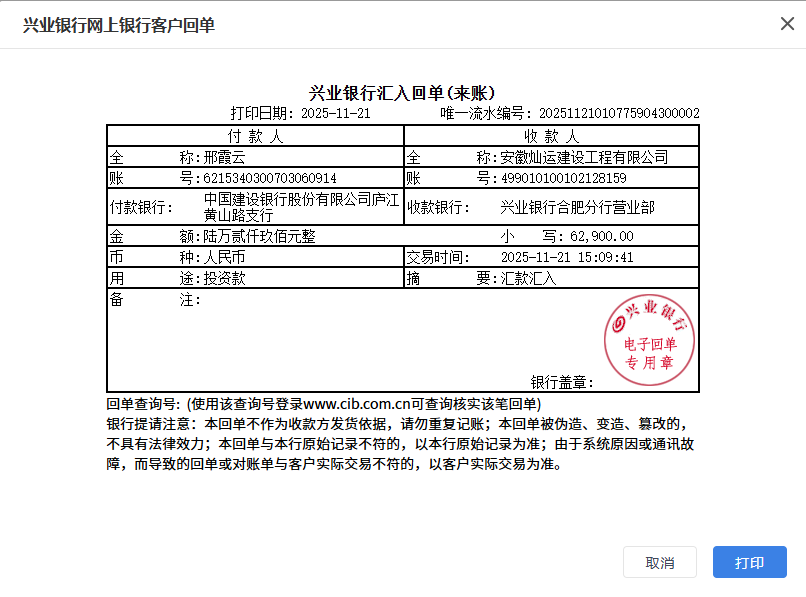The height and width of the screenshot is (597, 806).
Task: Select the print date 2025-11-21
Action: pos(336,114)
